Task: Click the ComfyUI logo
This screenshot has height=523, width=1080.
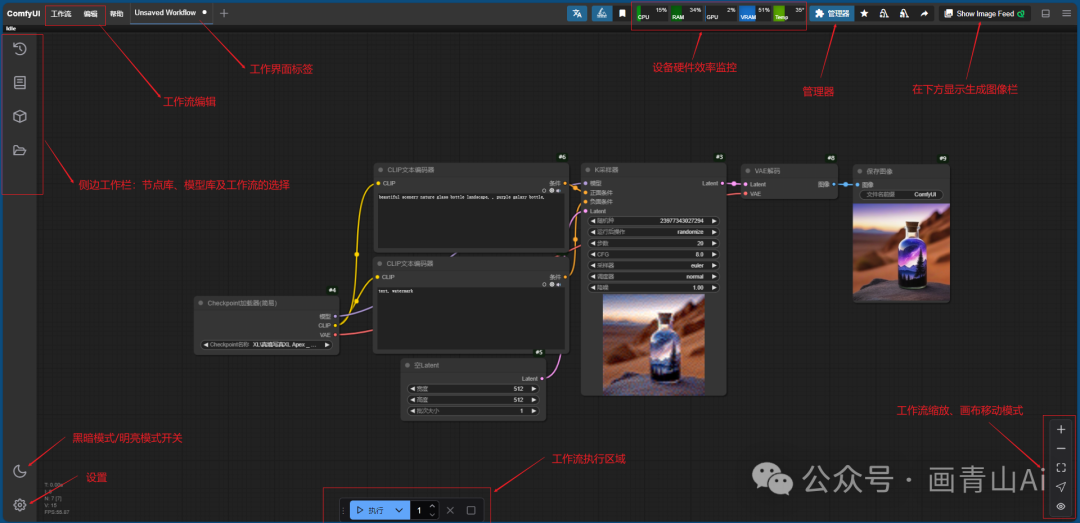Action: tap(23, 13)
